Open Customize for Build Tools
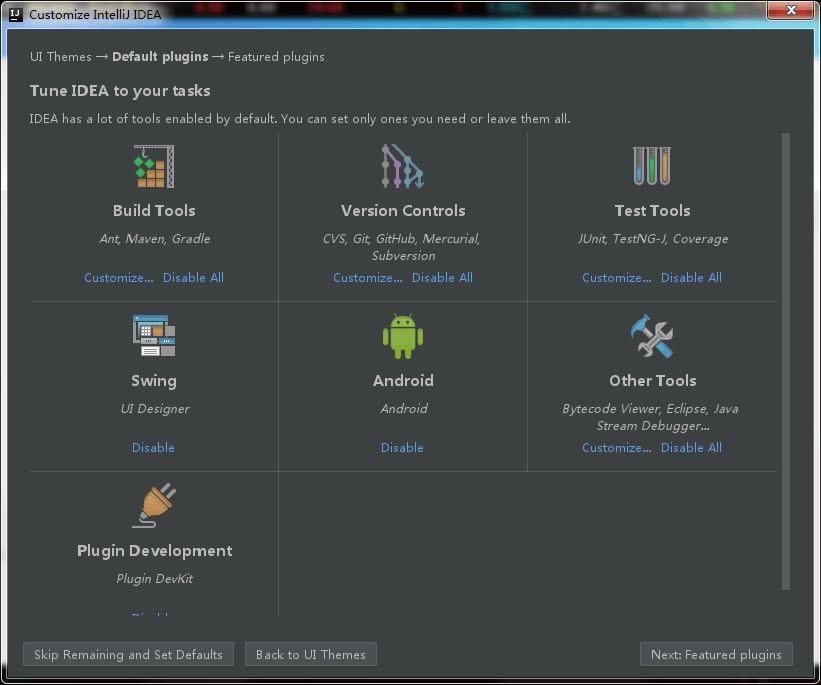The width and height of the screenshot is (821, 685). pyautogui.click(x=119, y=278)
